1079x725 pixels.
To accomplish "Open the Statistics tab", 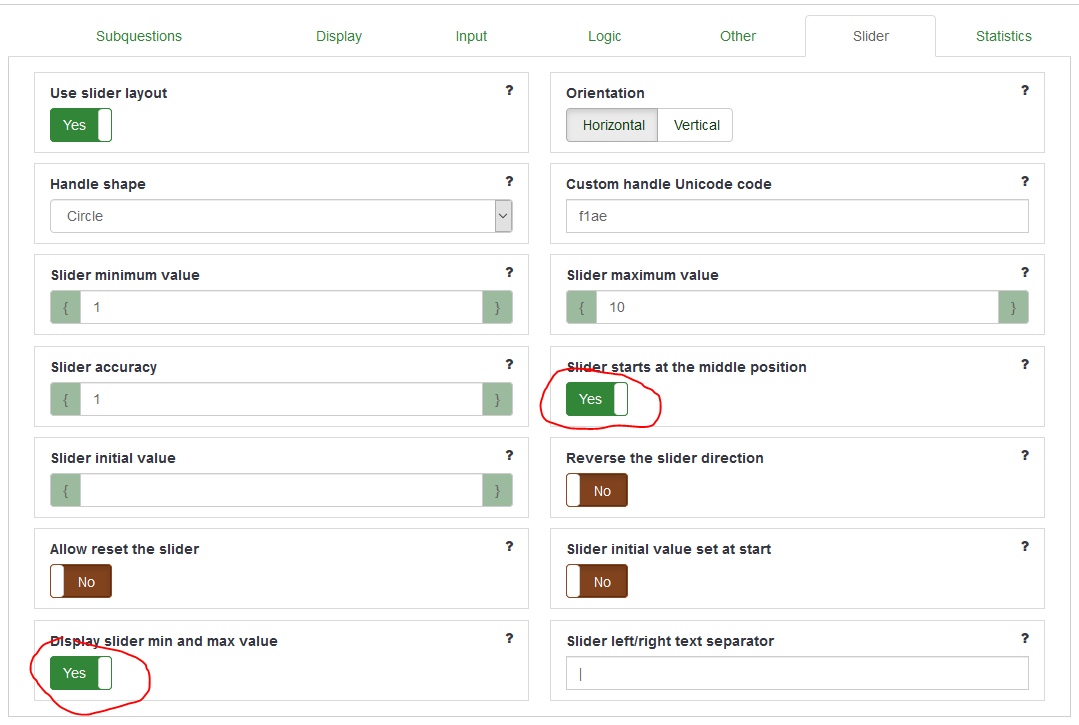I will [1003, 36].
